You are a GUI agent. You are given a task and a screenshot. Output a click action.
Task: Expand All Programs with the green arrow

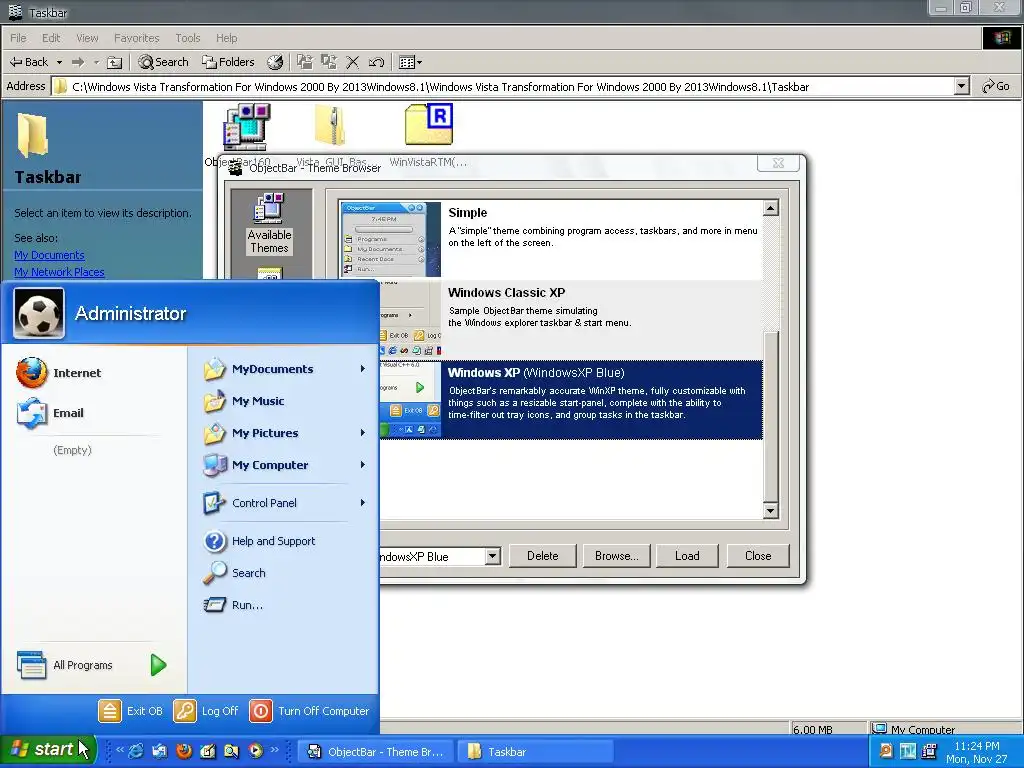tap(158, 665)
